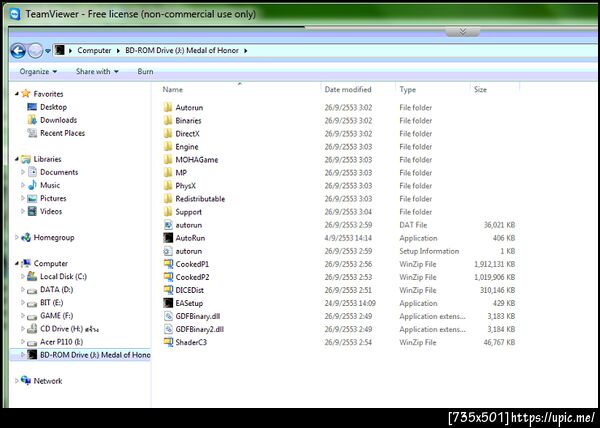Image resolution: width=600 pixels, height=428 pixels.
Task: Click the Pictures library icon
Action: point(33,198)
